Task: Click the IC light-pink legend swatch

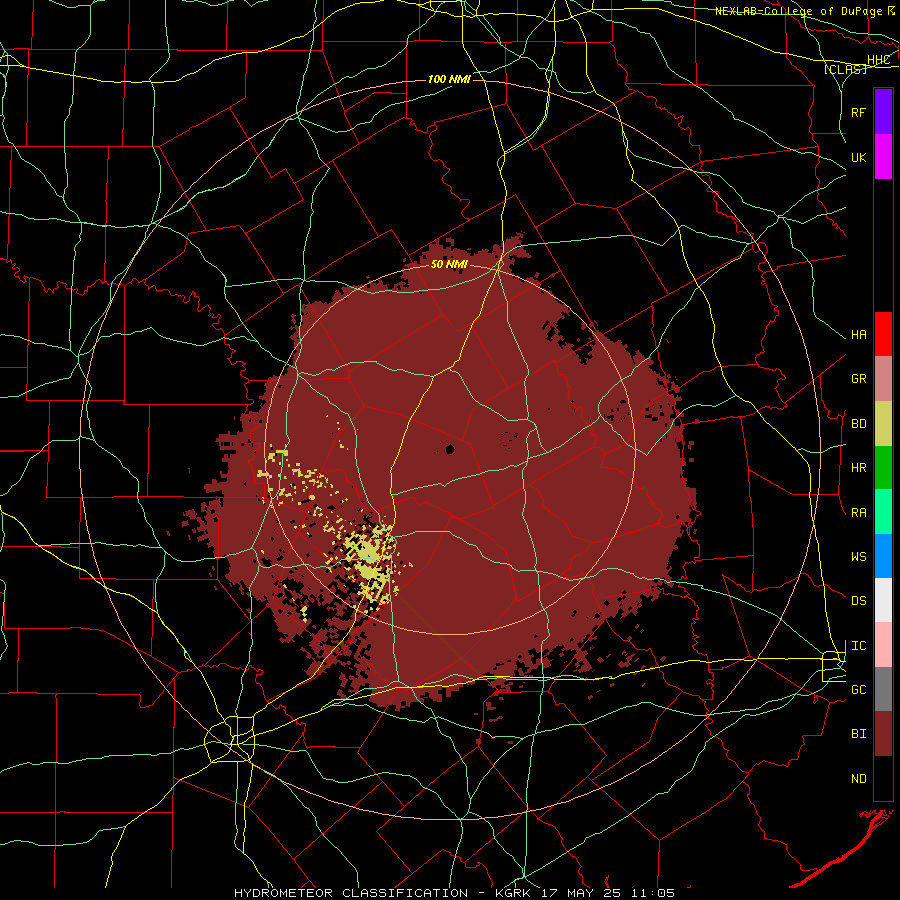Action: point(883,645)
